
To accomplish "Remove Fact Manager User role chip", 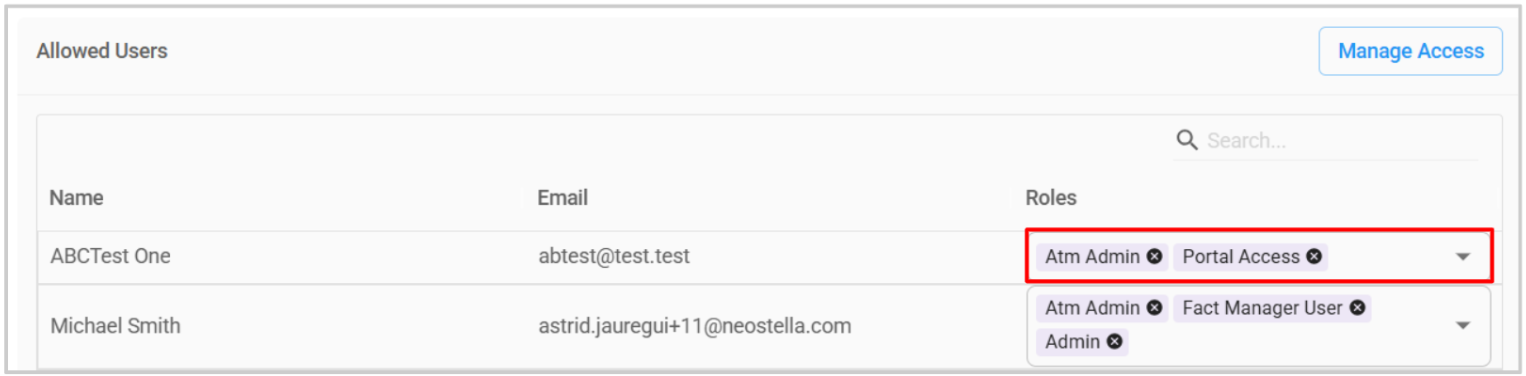I will (x=1357, y=308).
